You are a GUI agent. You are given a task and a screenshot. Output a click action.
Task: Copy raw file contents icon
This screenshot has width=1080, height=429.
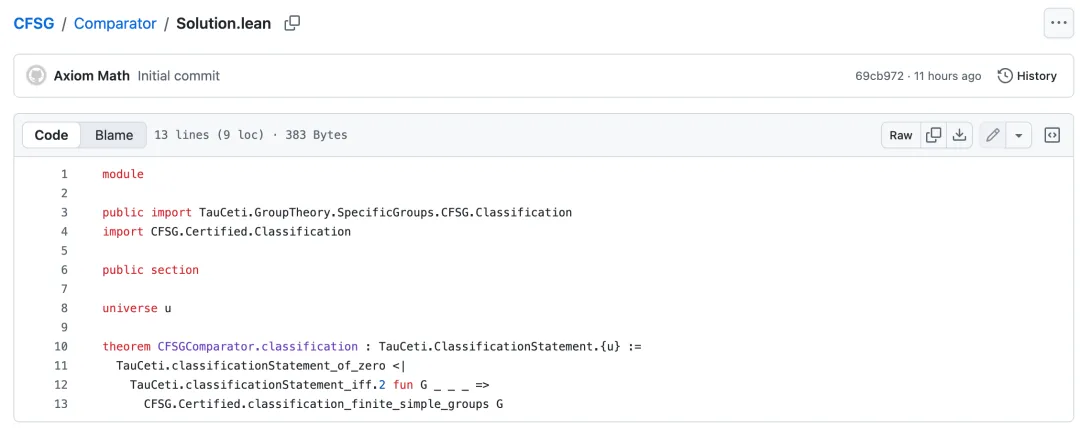coord(933,135)
